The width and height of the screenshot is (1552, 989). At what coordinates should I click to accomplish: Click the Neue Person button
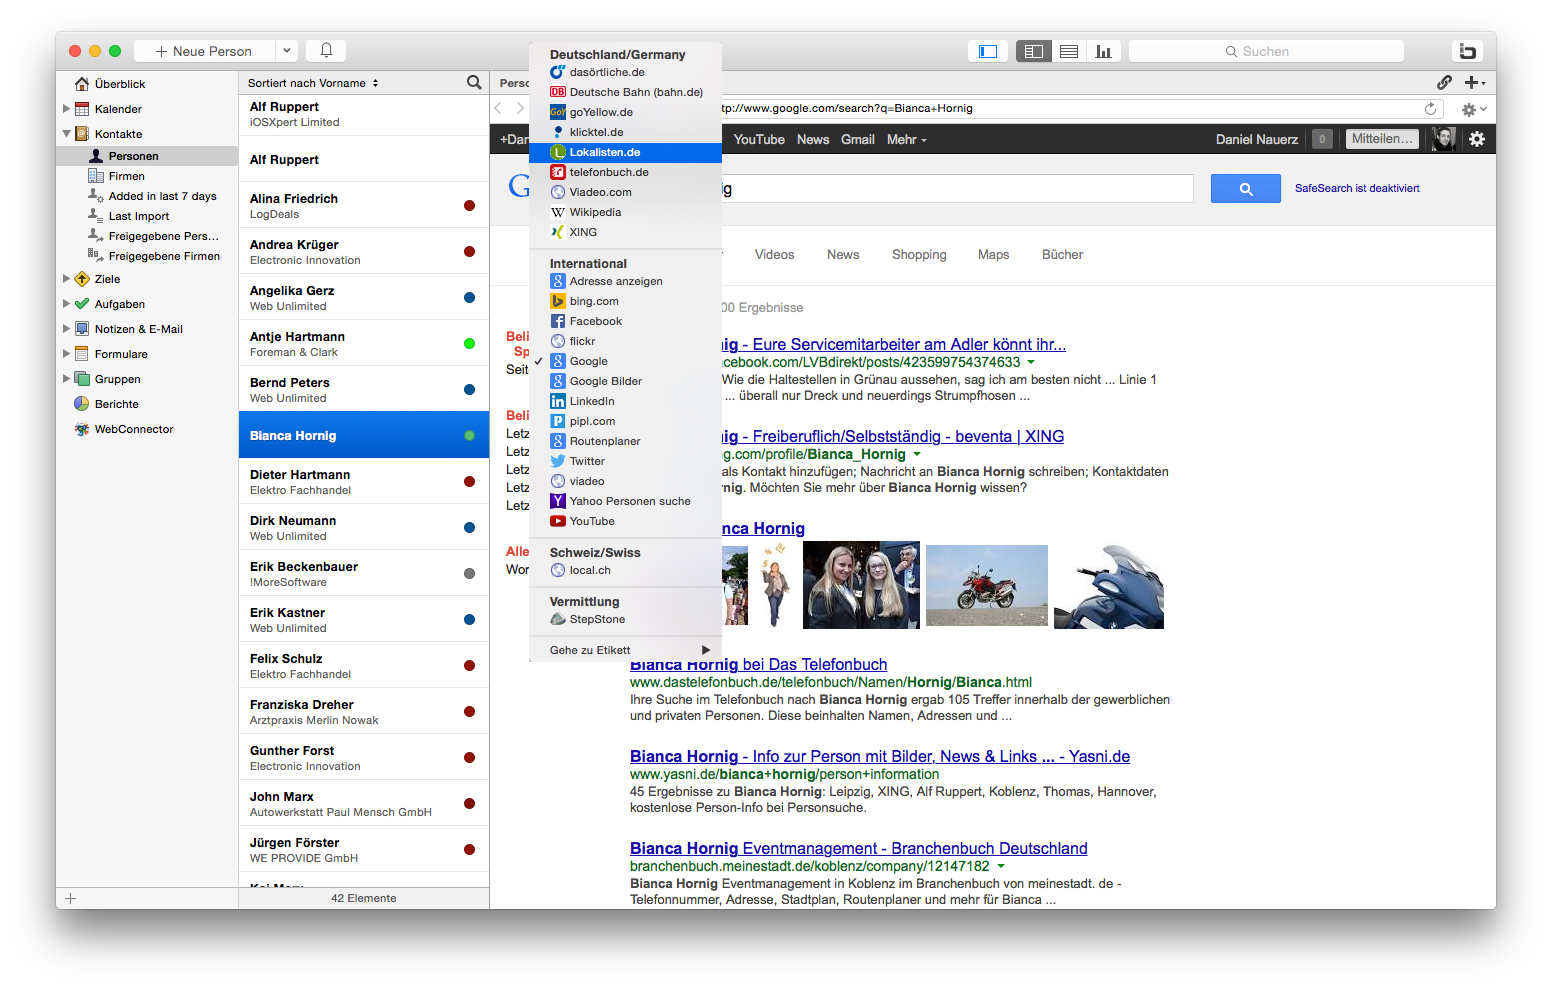pos(204,51)
